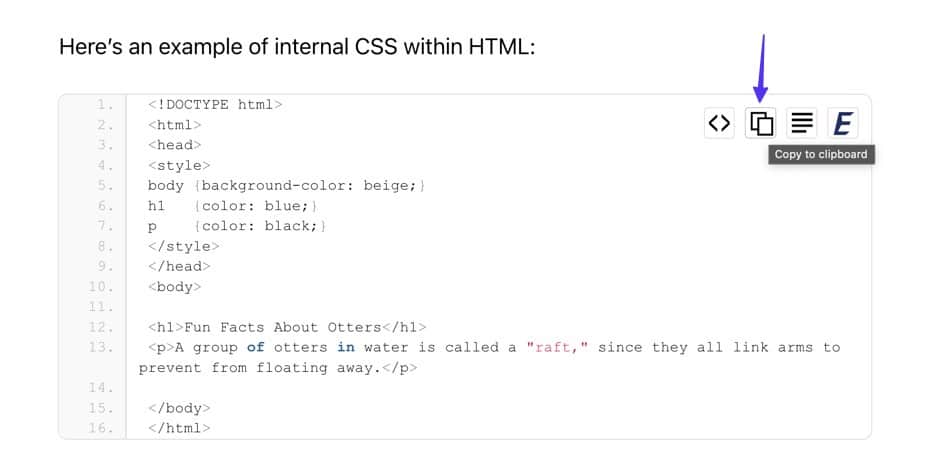Screen dimensions: 946x466
Task: Click the body background-color: beige line
Action: click(287, 186)
